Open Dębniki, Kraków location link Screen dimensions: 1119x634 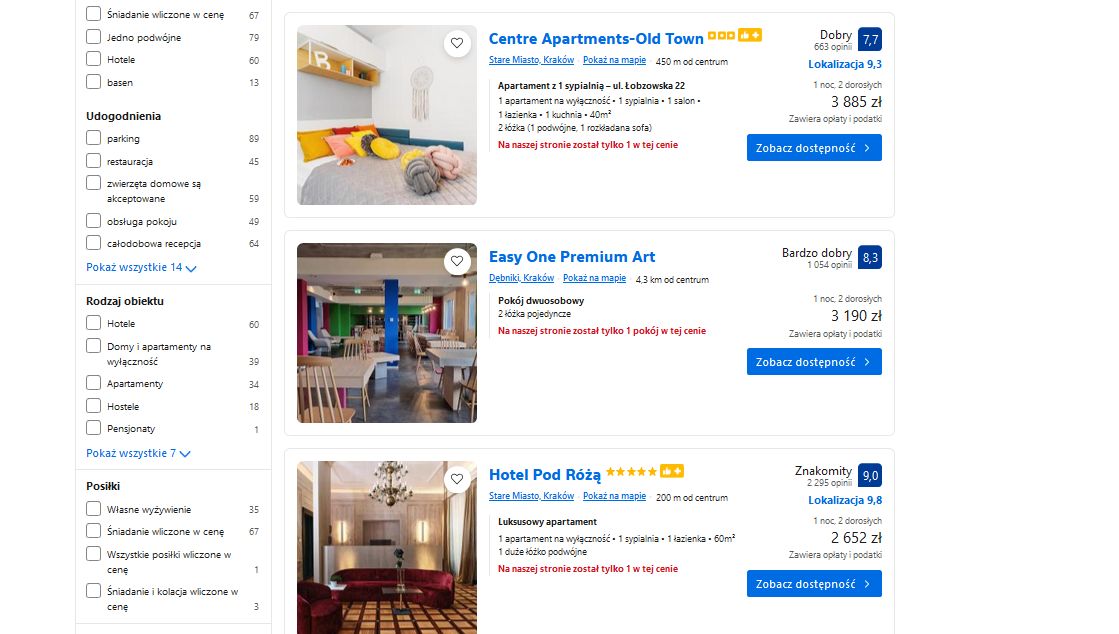[x=521, y=279]
